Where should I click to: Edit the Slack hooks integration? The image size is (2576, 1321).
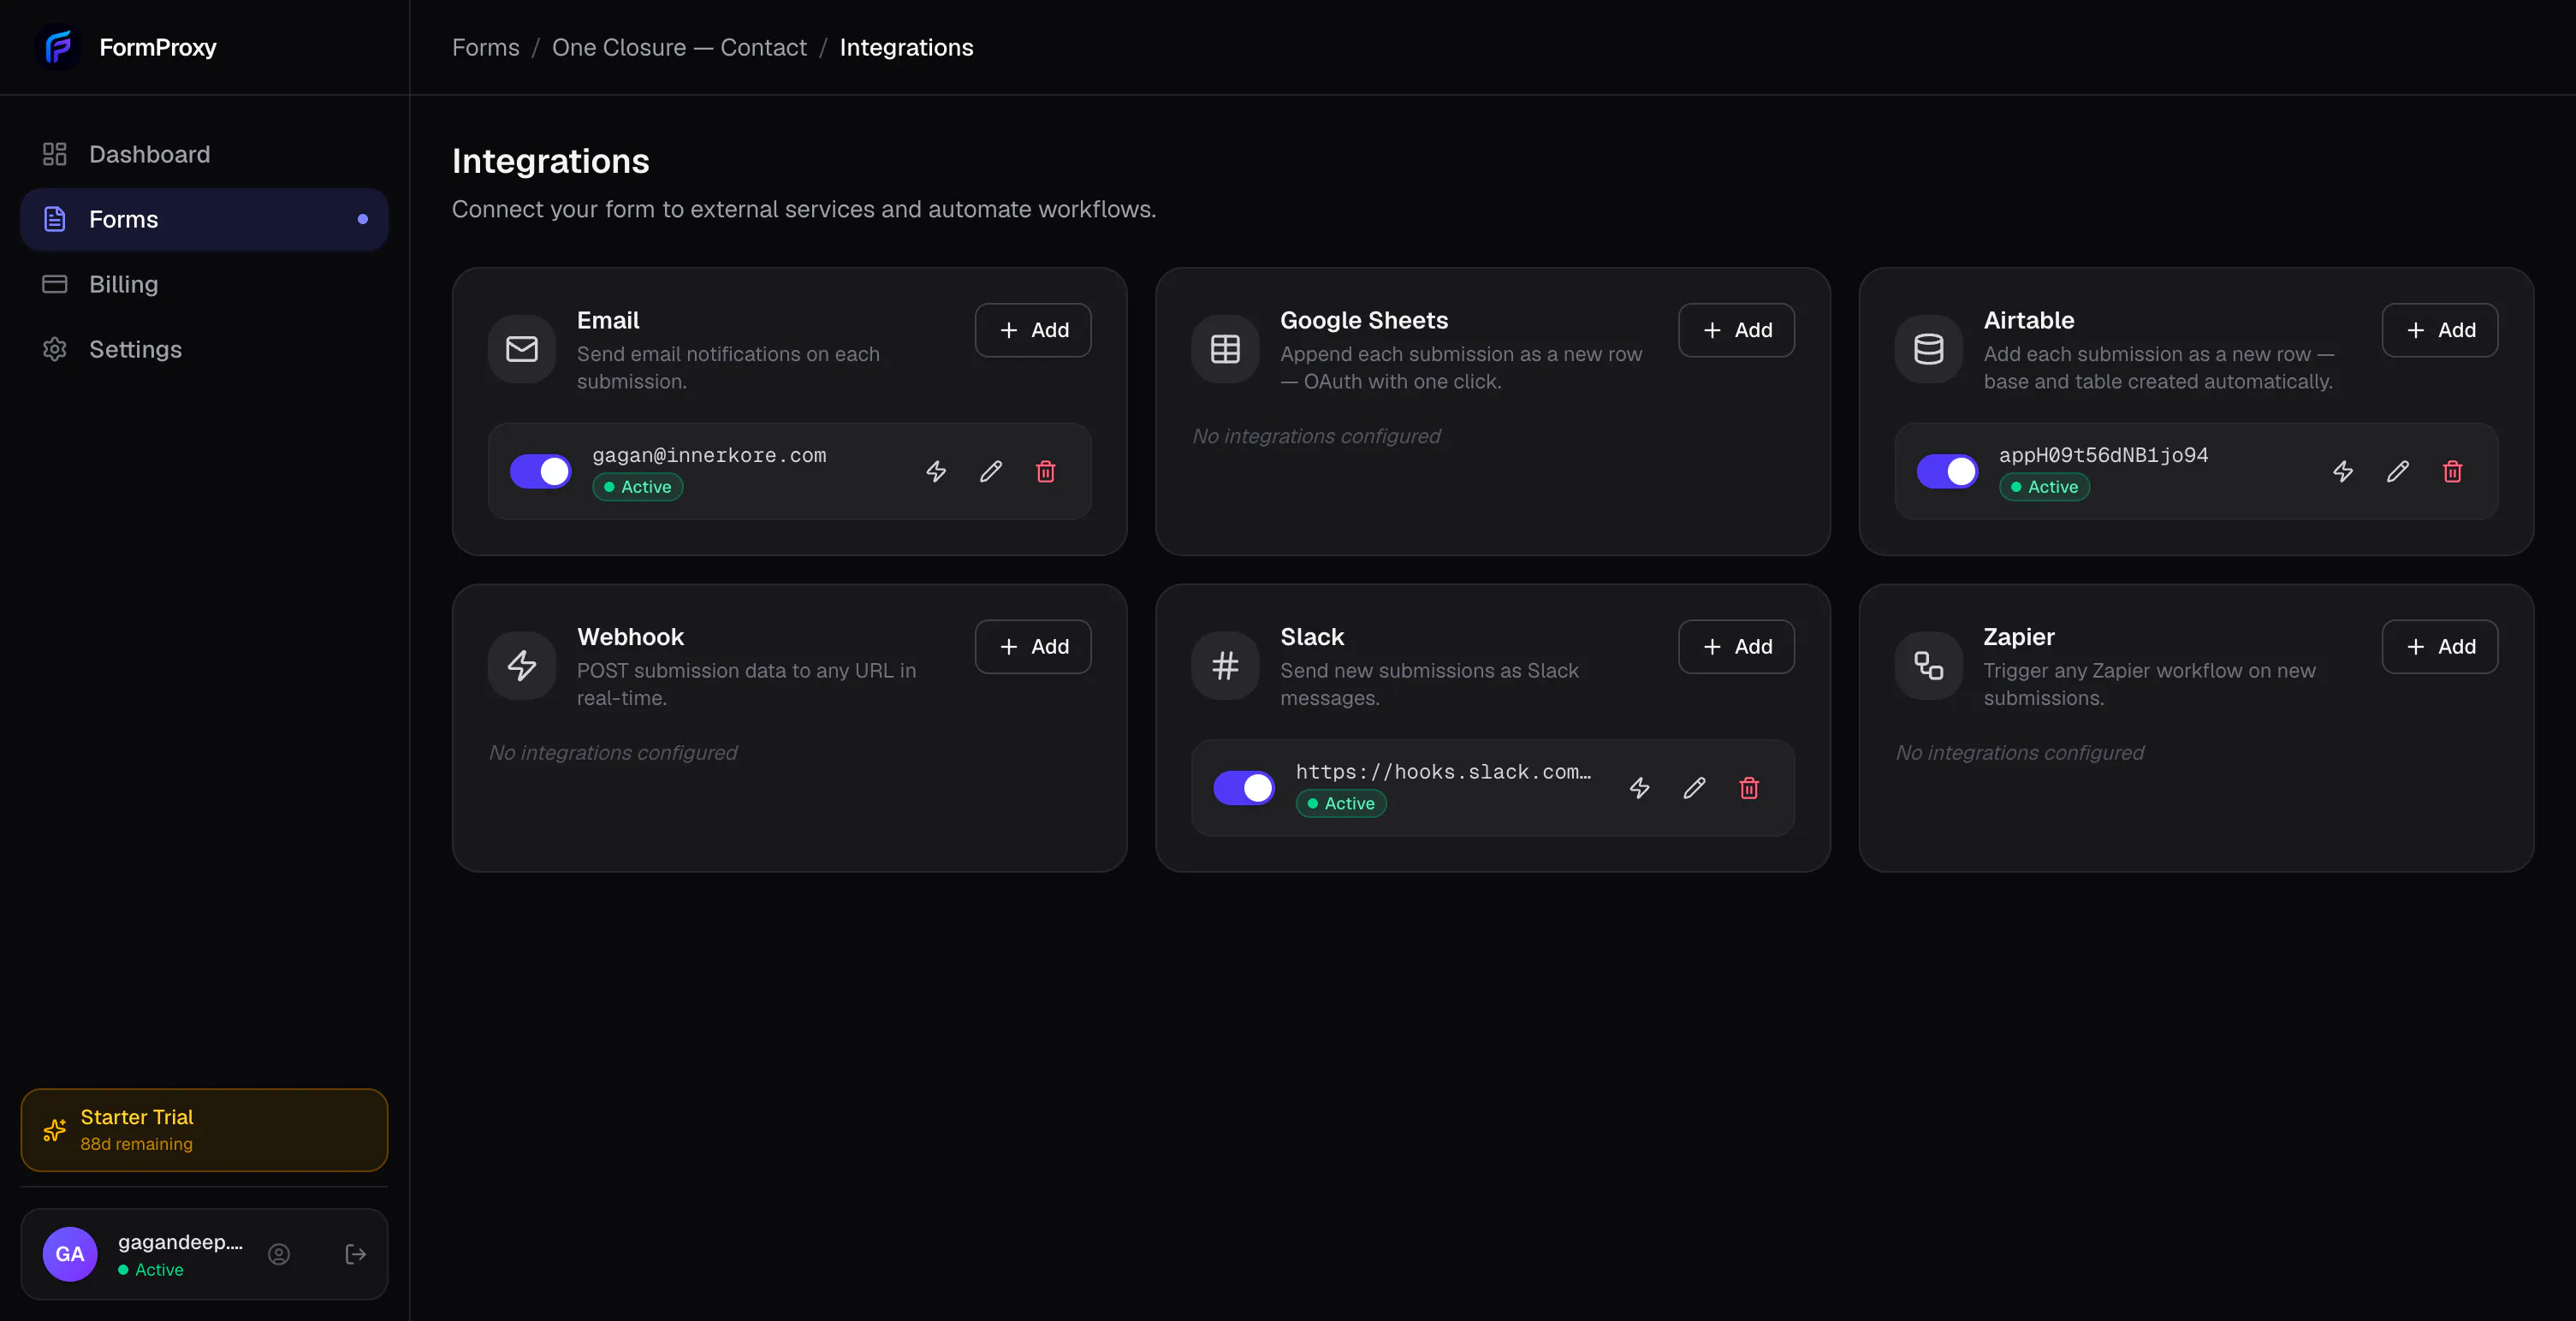click(x=1695, y=788)
